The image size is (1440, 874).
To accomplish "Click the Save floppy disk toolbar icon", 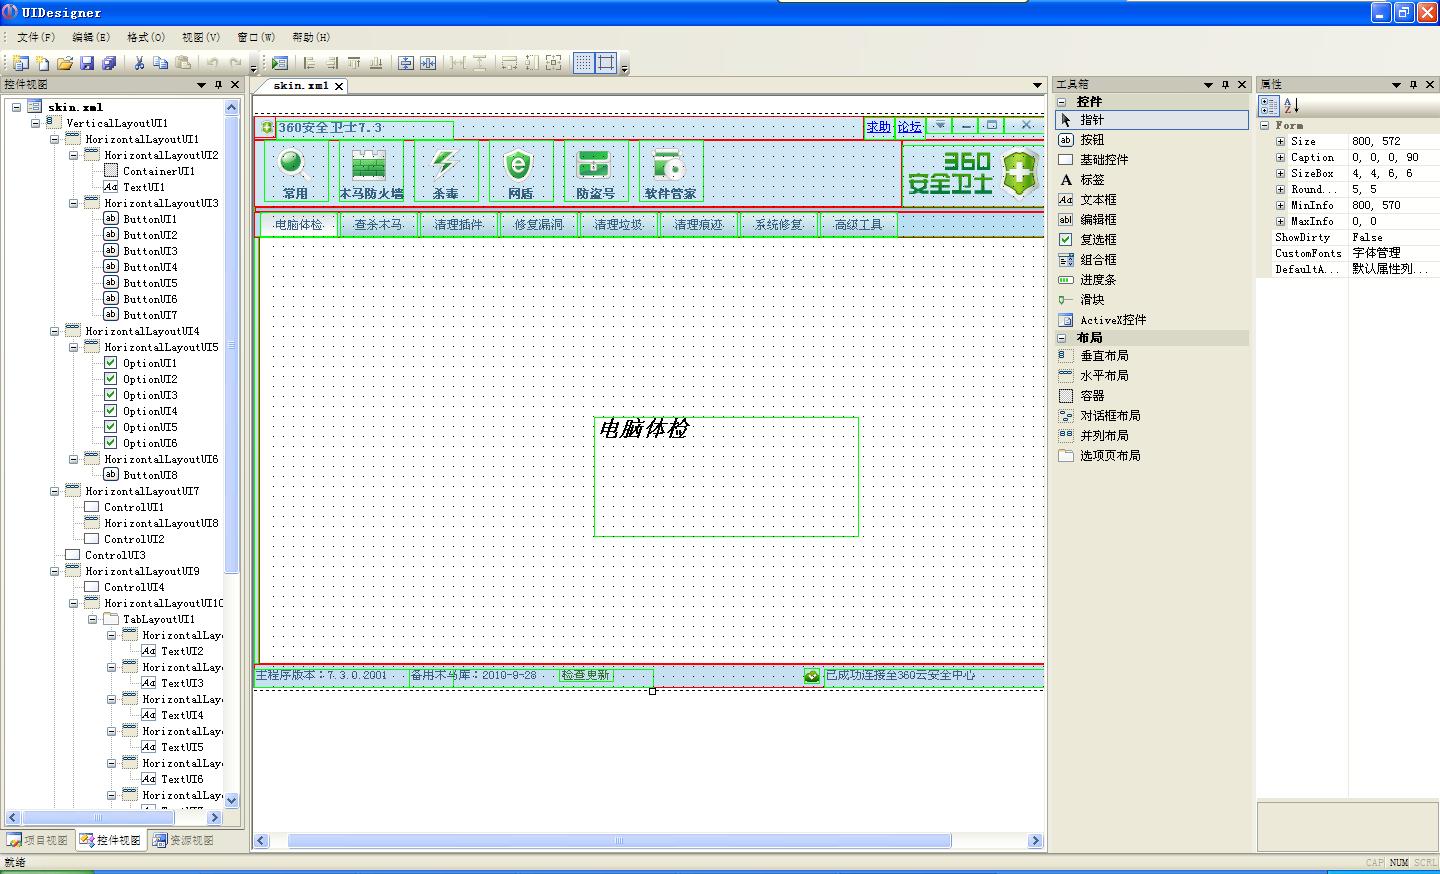I will click(87, 63).
